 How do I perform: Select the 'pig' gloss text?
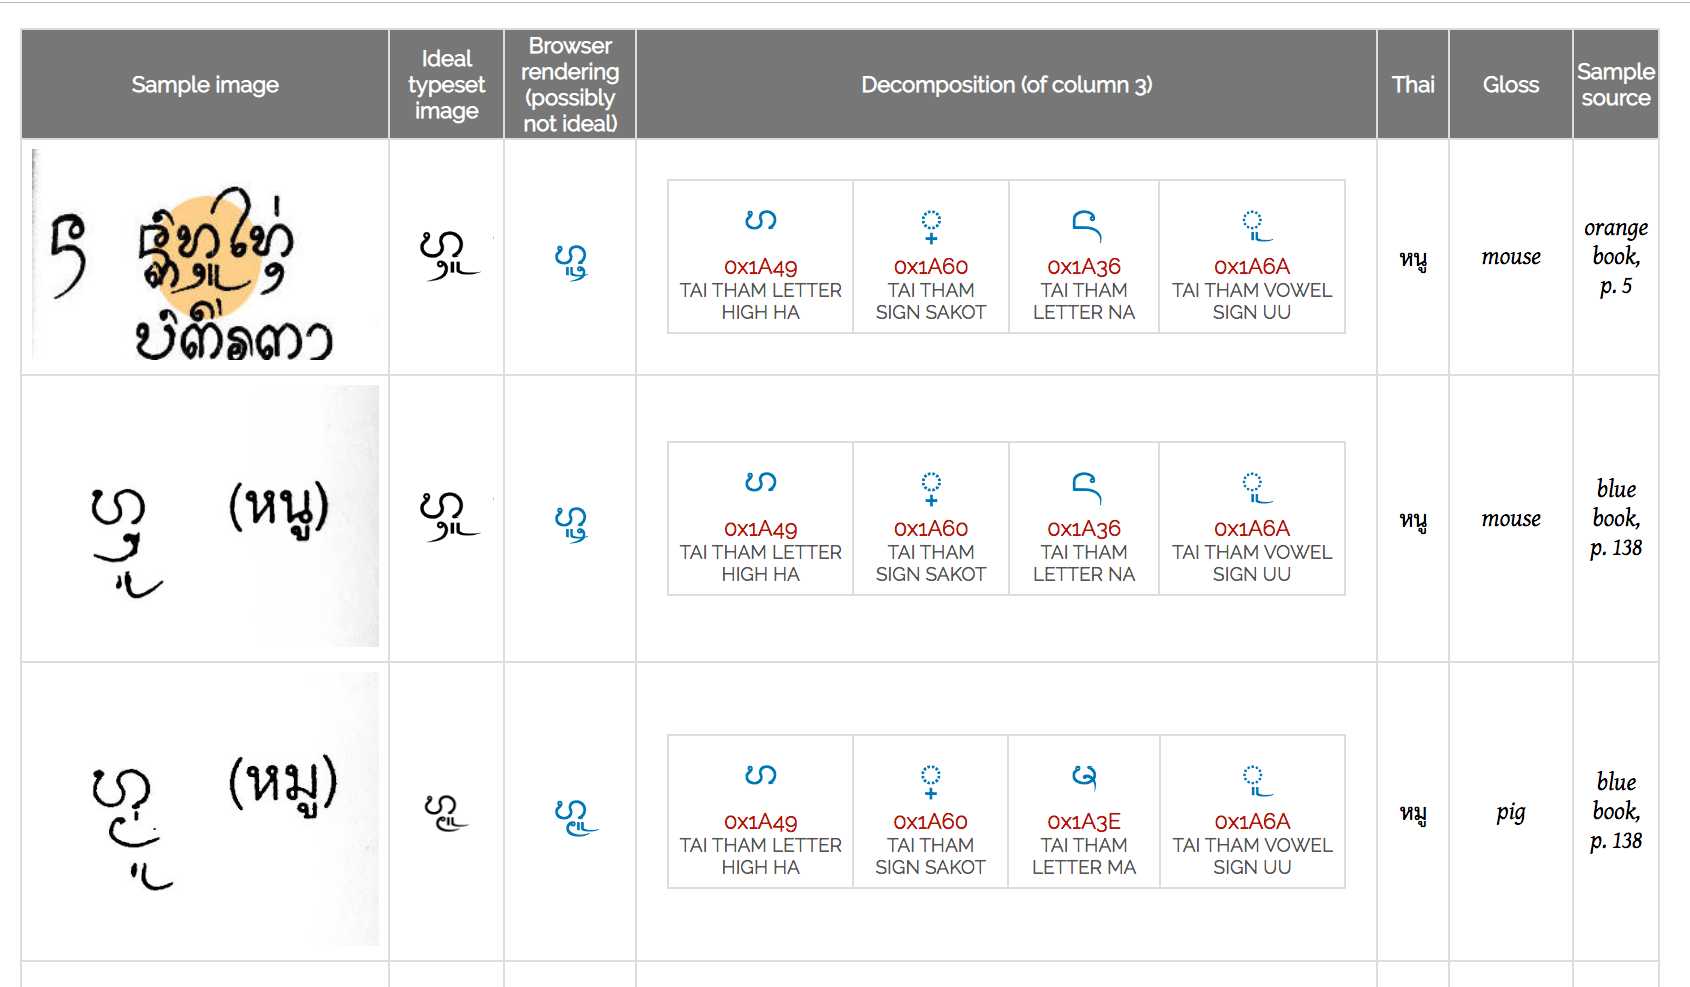pos(1510,812)
